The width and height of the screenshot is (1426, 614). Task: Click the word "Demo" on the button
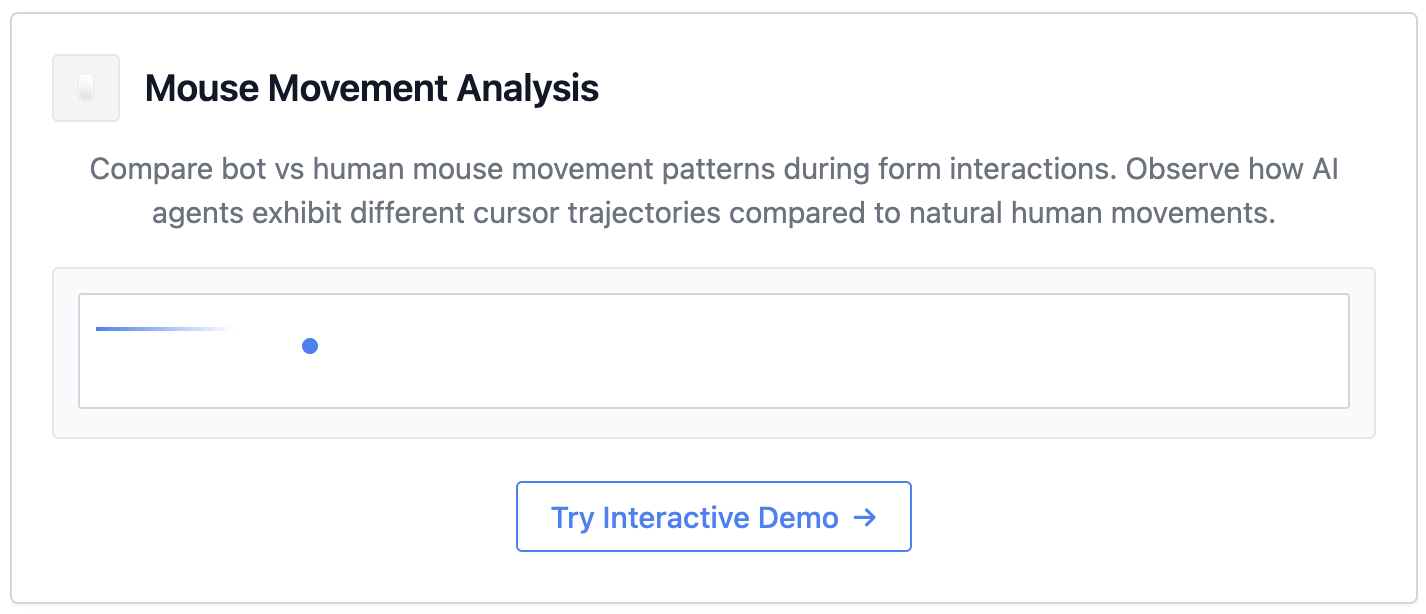[x=798, y=517]
